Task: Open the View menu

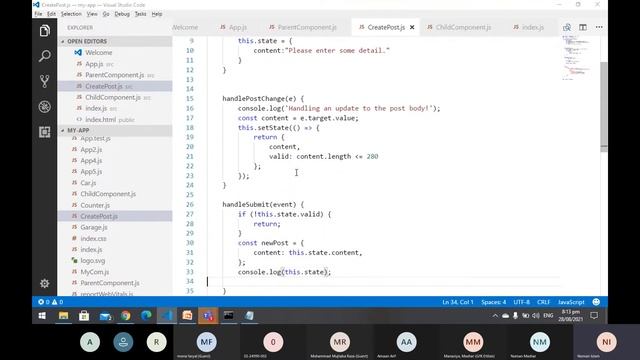Action: [92, 14]
